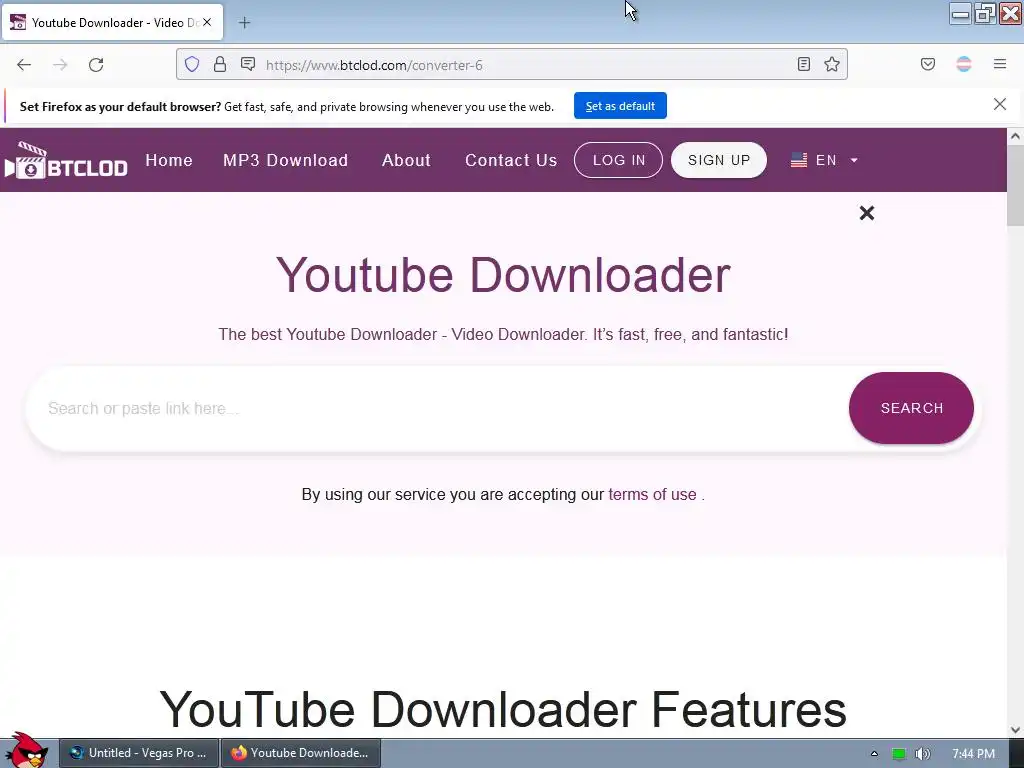Viewport: 1024px width, 768px height.
Task: Click the page scrollbar down arrow
Action: pos(1015,730)
